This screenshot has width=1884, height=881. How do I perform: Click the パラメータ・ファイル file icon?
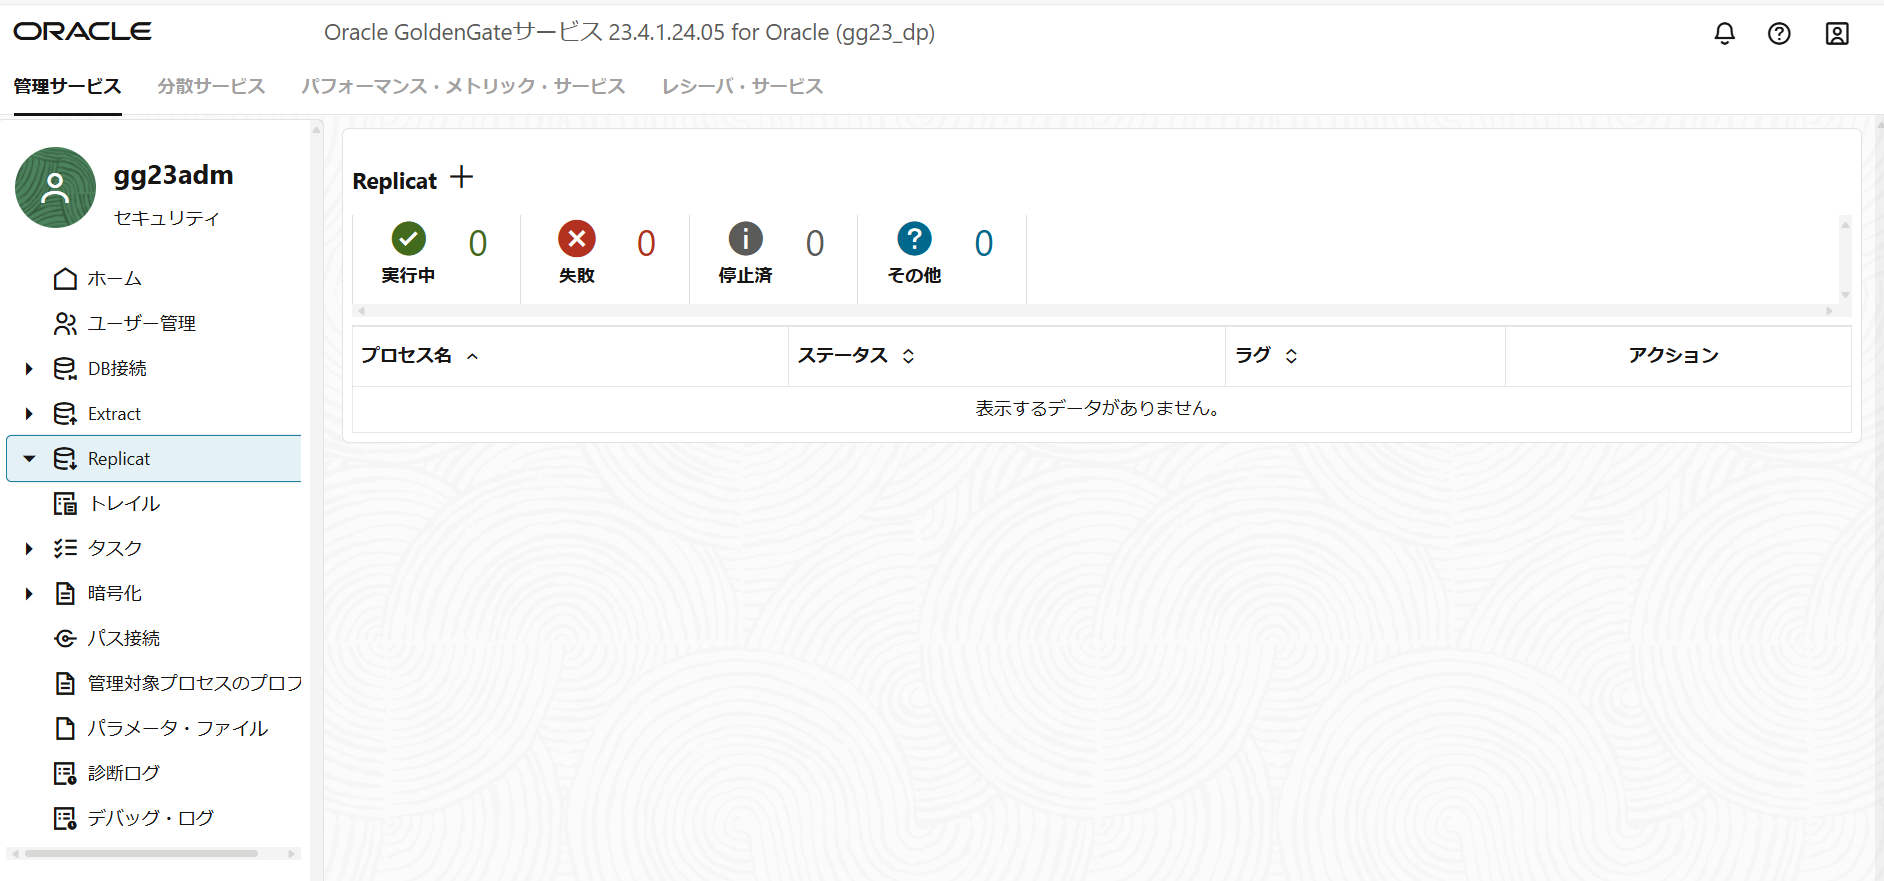pos(65,728)
